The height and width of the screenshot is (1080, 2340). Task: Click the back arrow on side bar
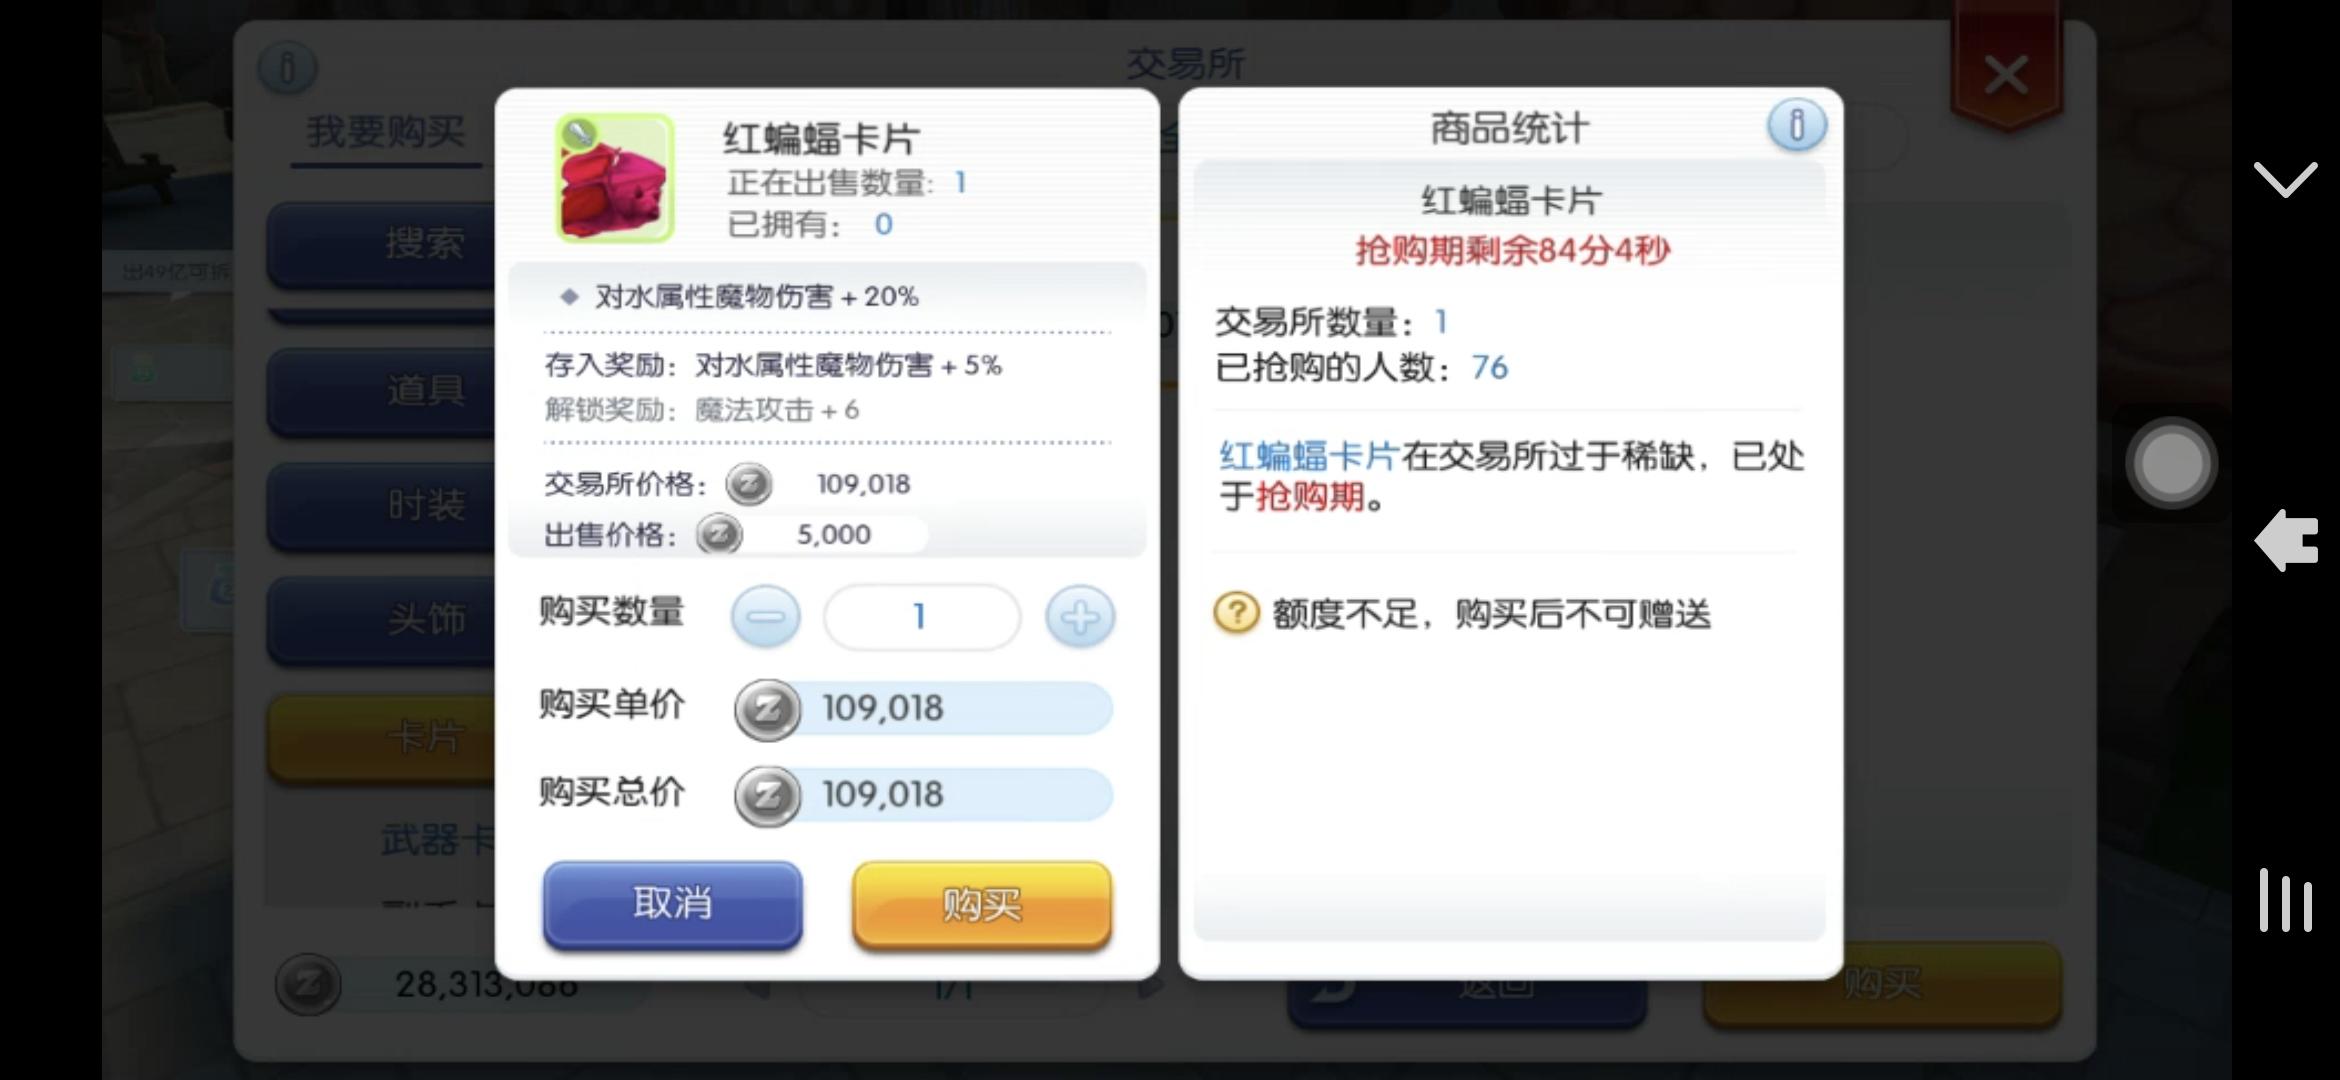[2286, 540]
